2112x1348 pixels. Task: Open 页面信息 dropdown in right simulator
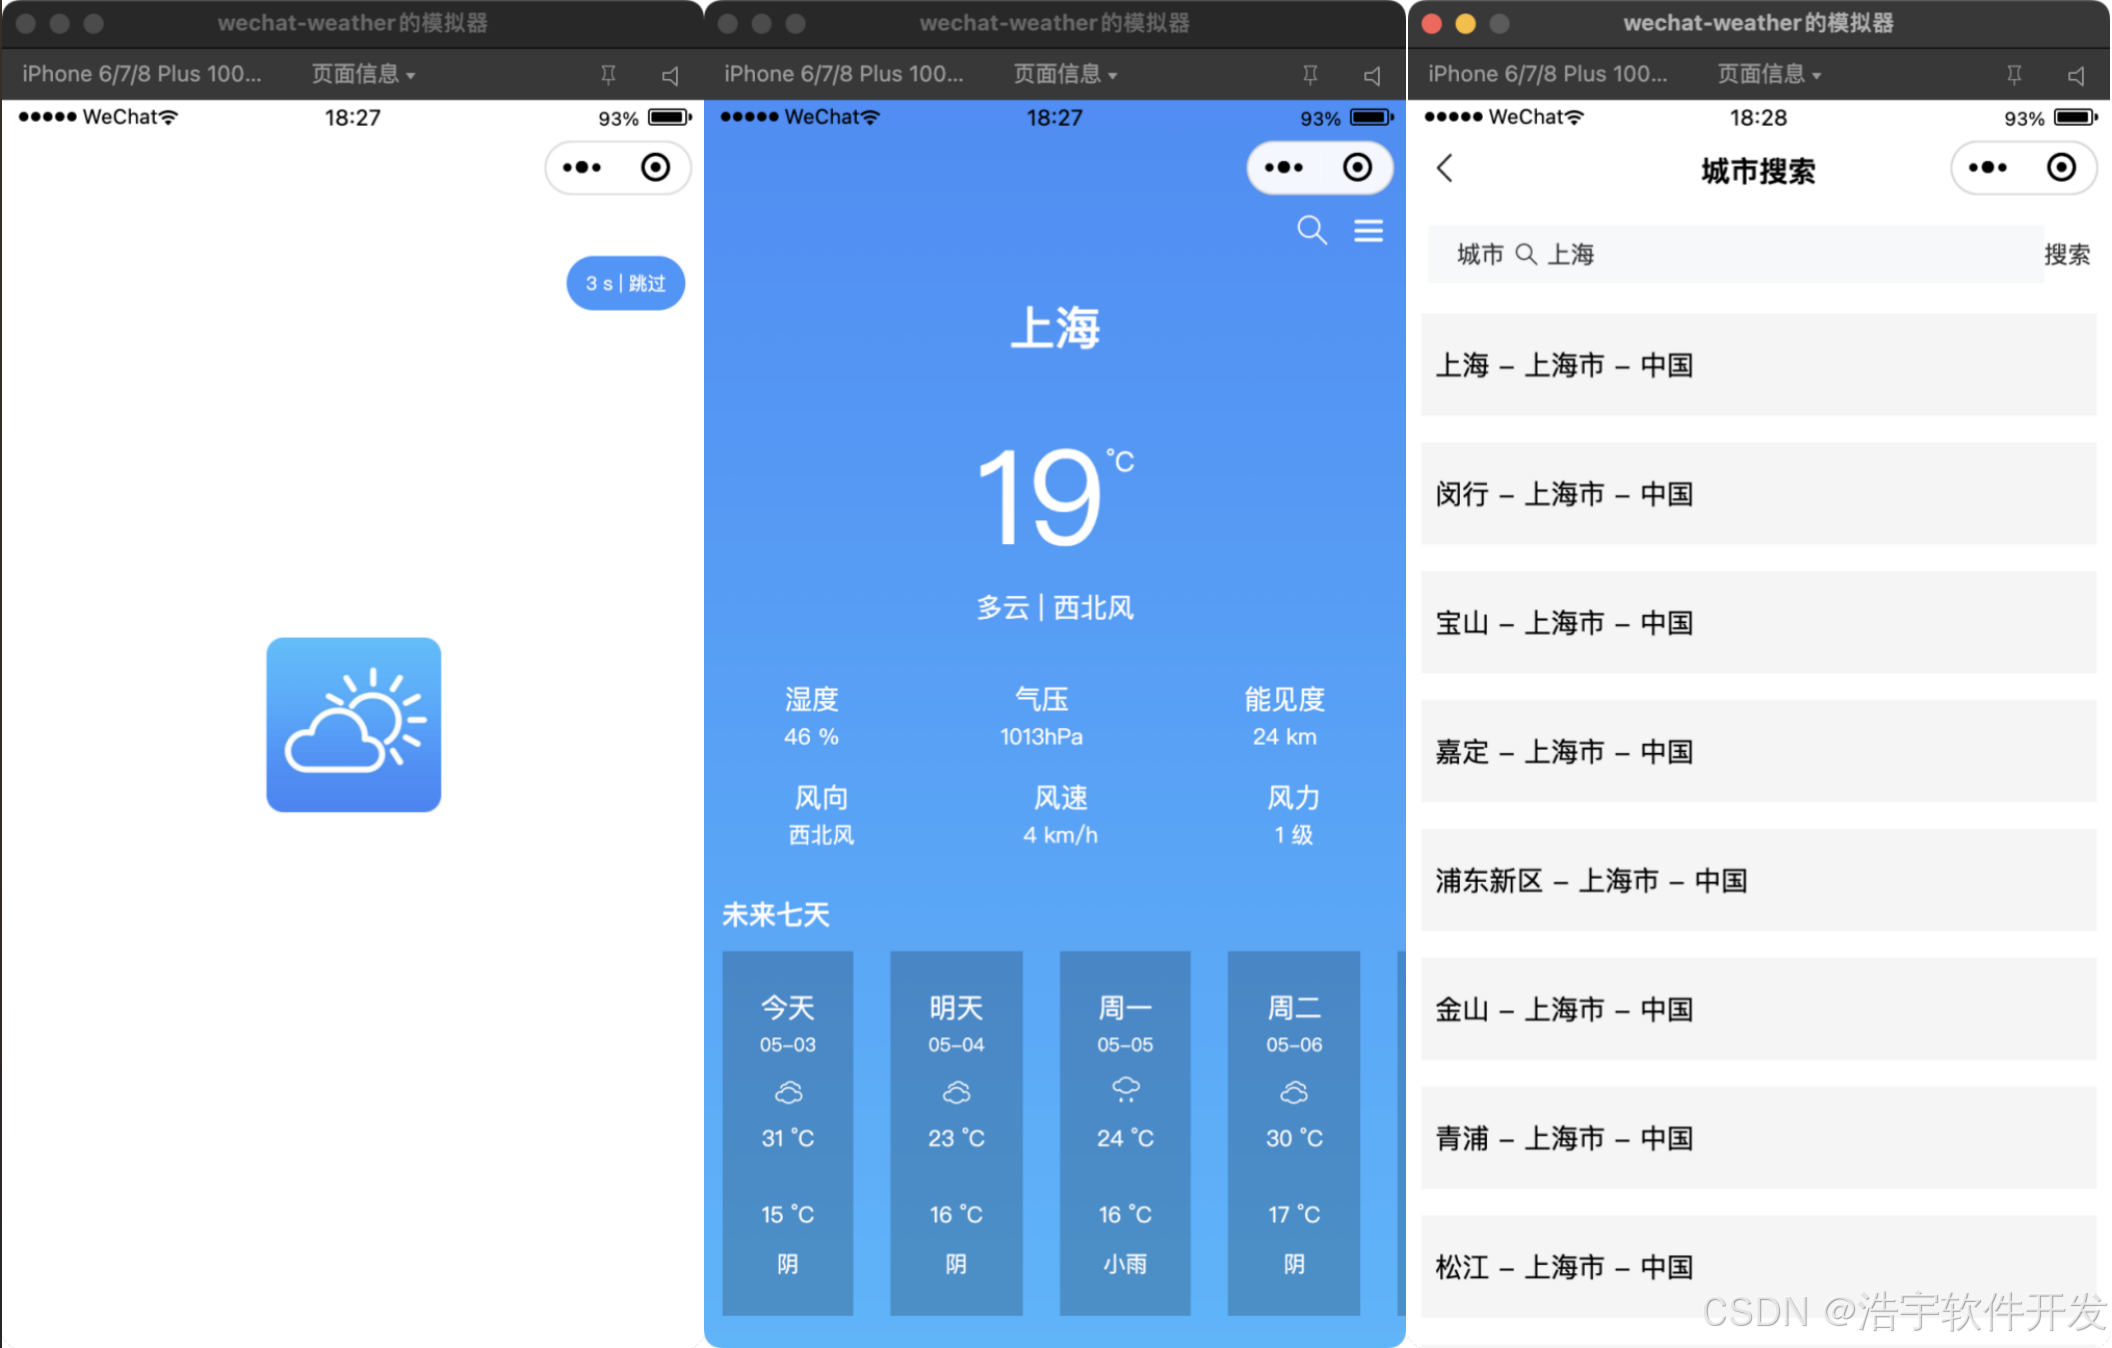coord(1769,75)
